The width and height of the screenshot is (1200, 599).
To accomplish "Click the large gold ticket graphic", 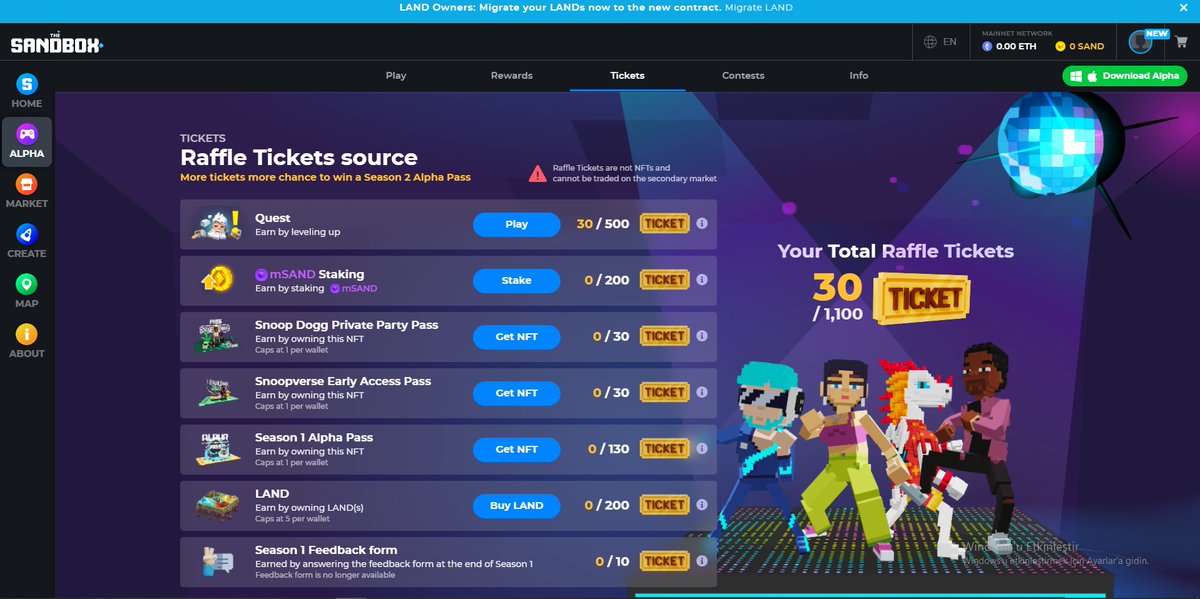I will pyautogui.click(x=921, y=297).
